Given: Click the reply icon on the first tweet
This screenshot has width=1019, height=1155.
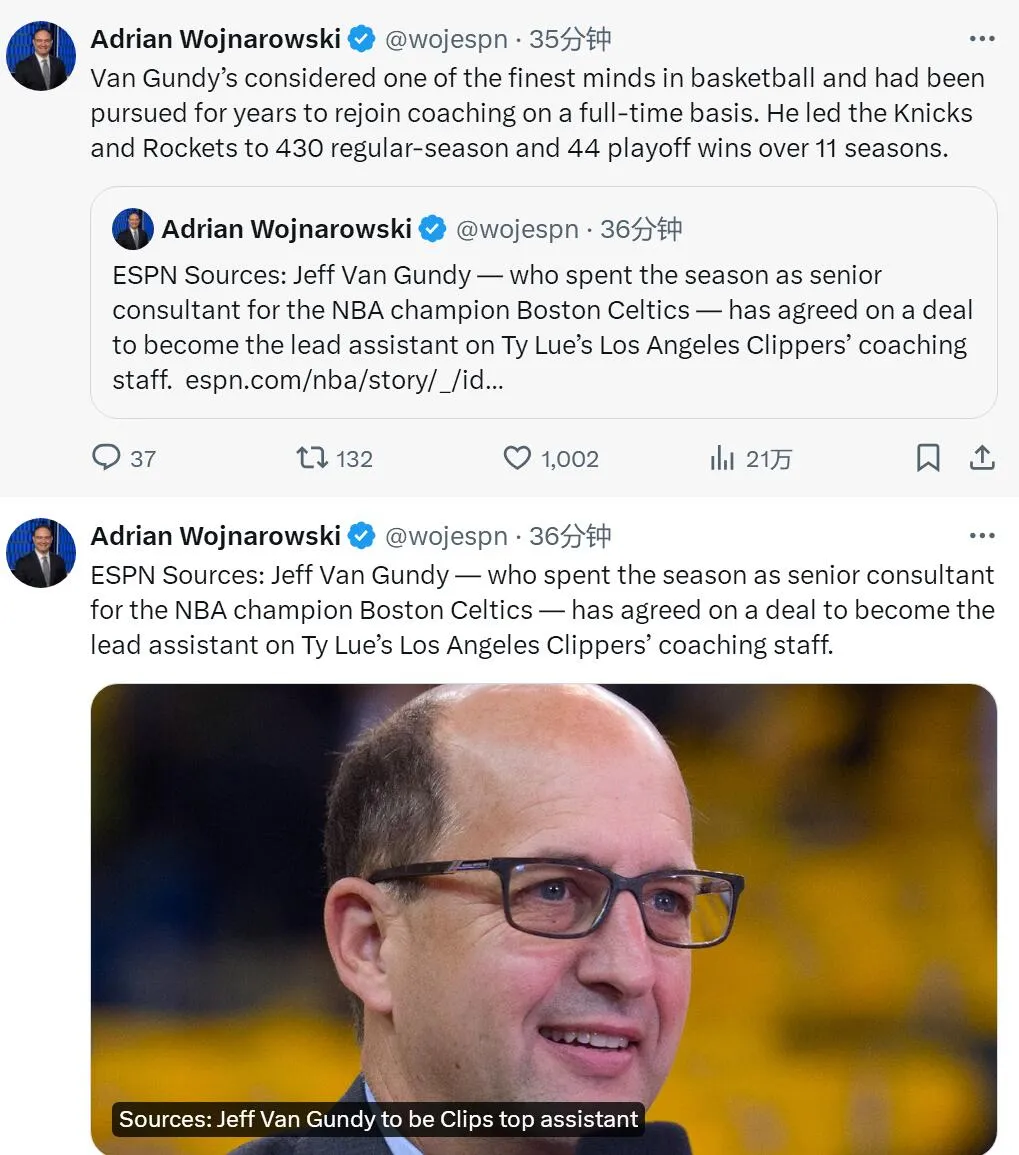Looking at the screenshot, I should click(106, 458).
